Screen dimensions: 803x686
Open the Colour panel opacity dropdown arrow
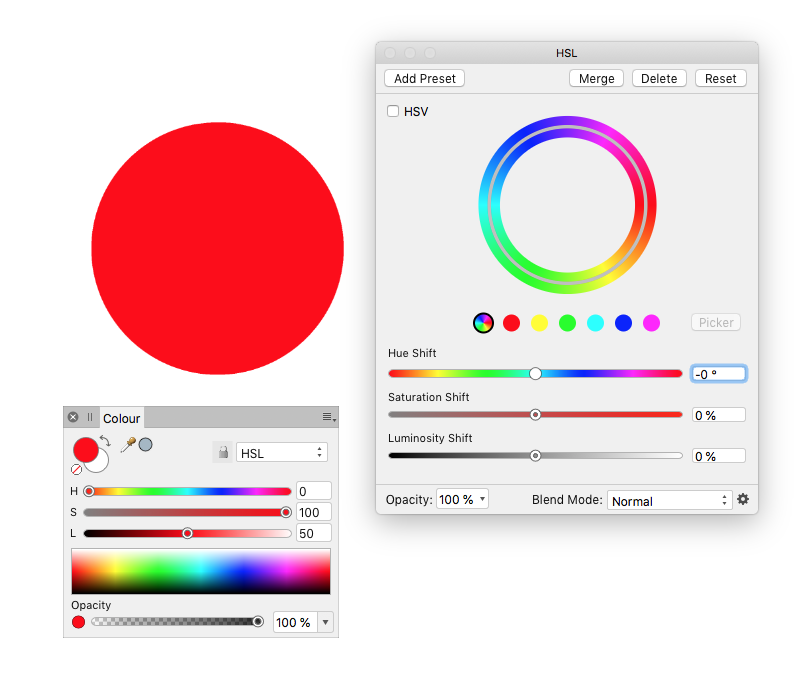(x=325, y=623)
